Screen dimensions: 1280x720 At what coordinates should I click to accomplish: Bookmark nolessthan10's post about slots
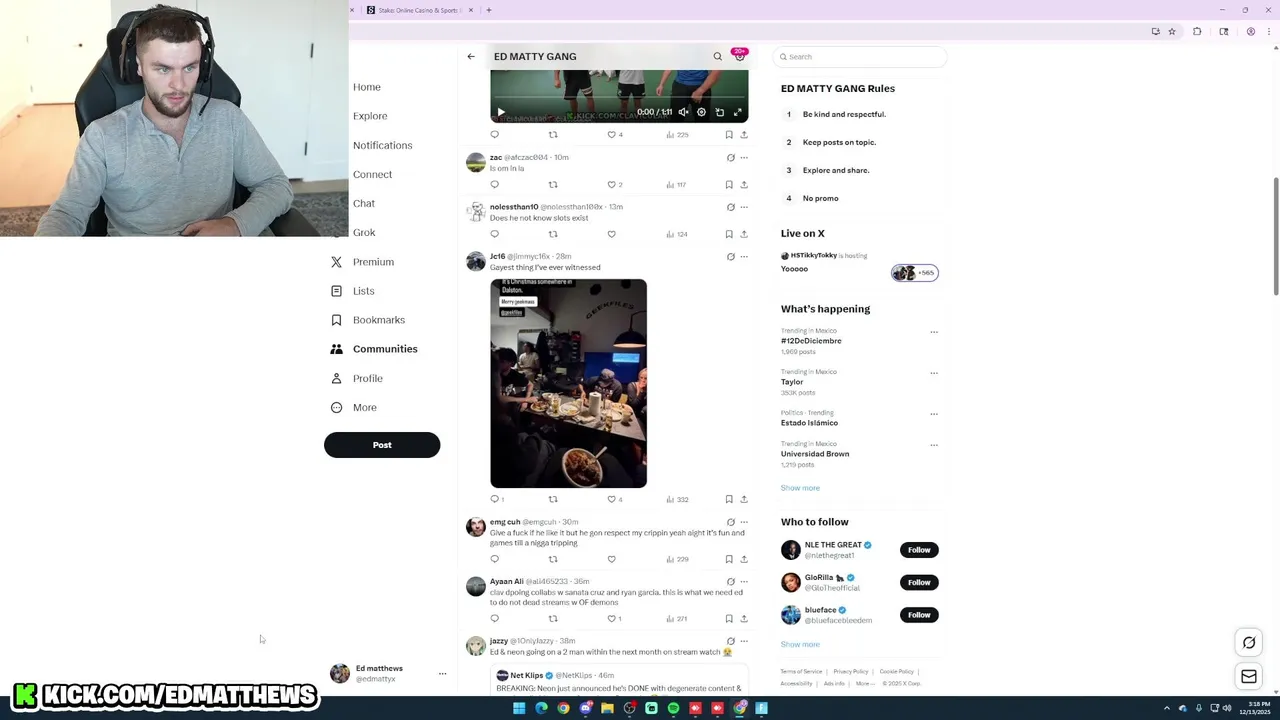pos(729,234)
